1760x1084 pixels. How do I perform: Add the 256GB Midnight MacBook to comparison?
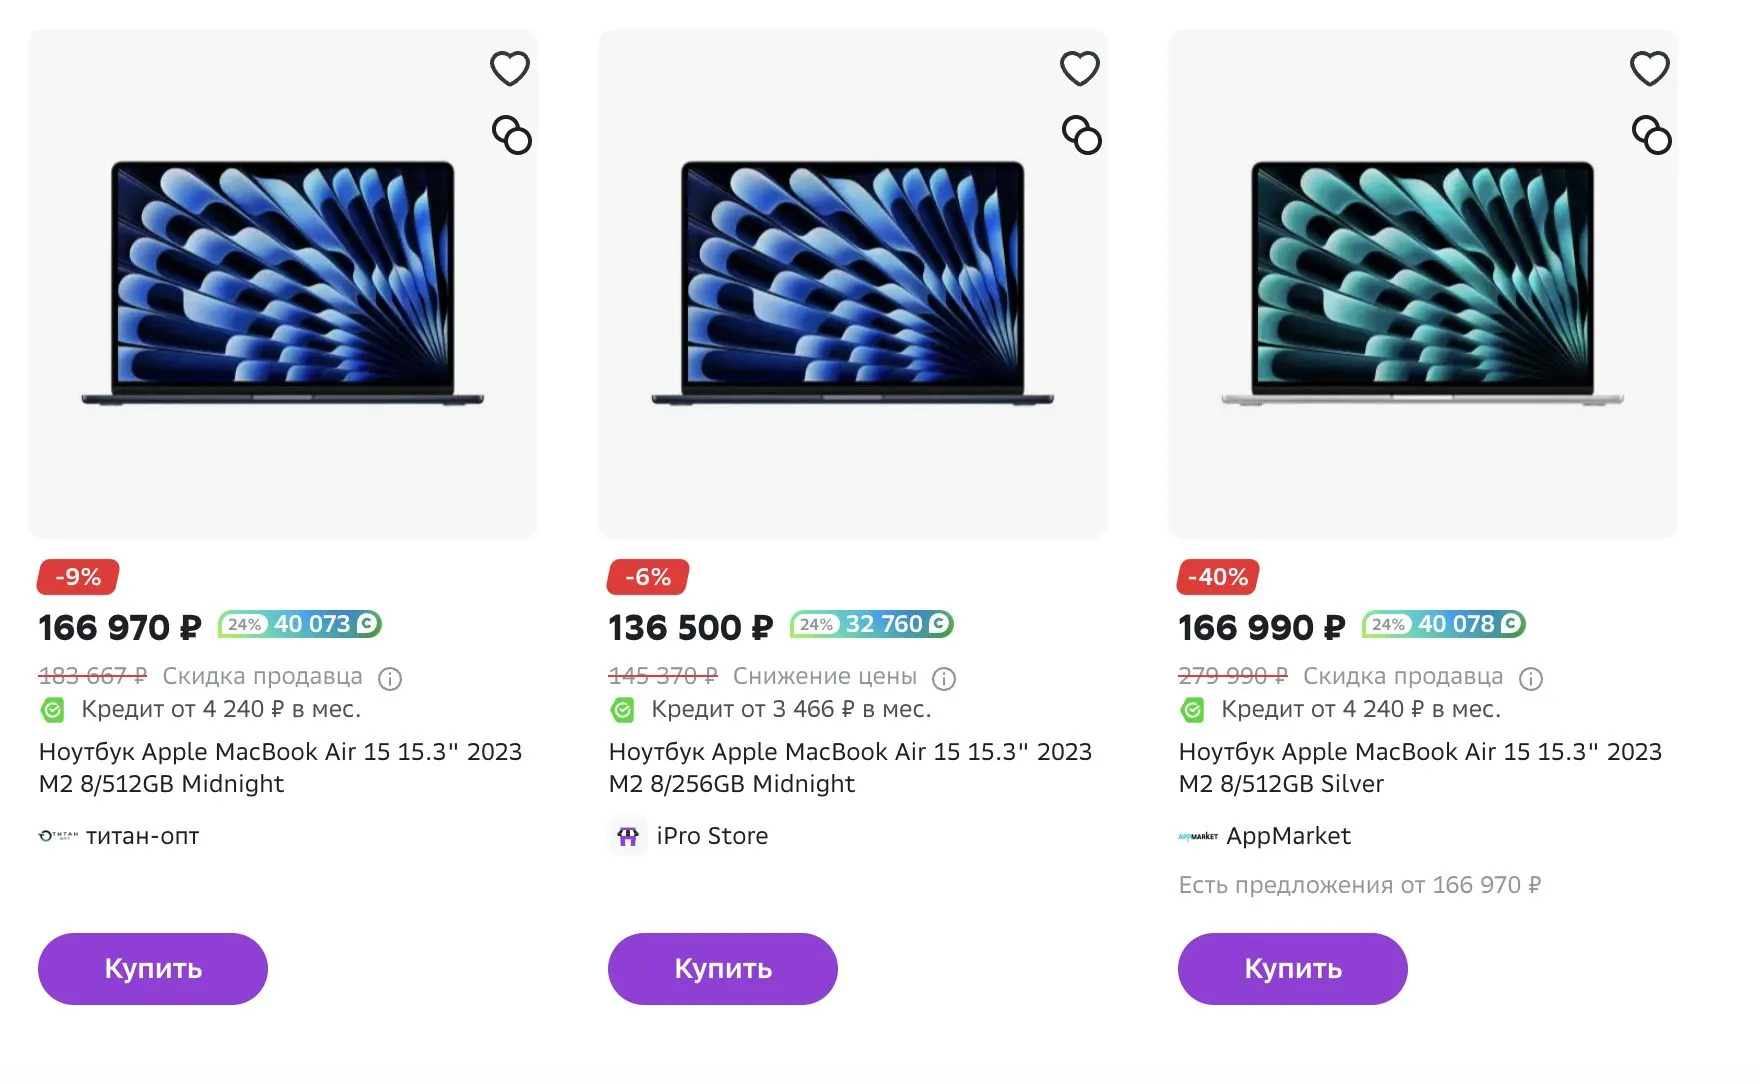click(1082, 135)
